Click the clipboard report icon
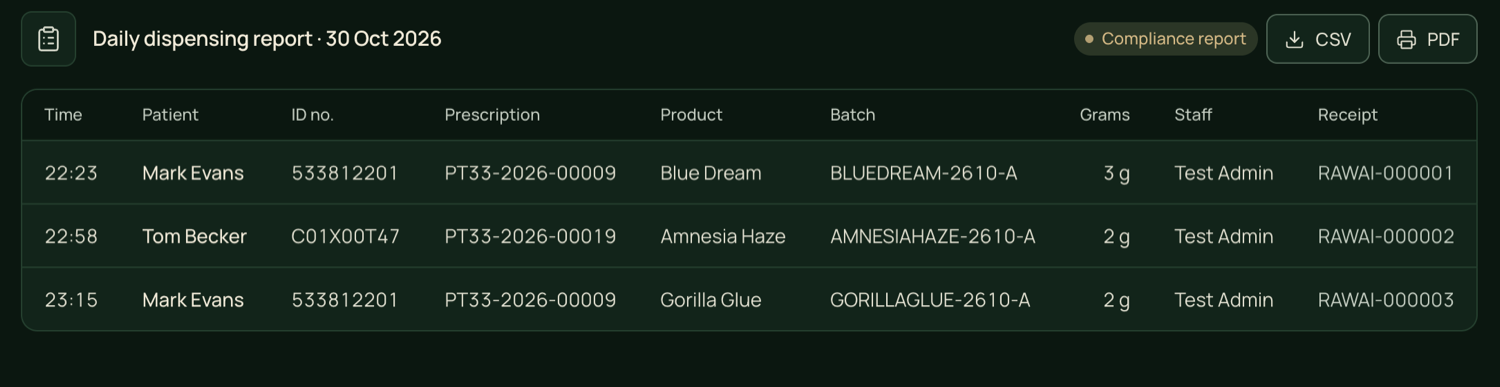The image size is (1500, 387). pyautogui.click(x=48, y=39)
